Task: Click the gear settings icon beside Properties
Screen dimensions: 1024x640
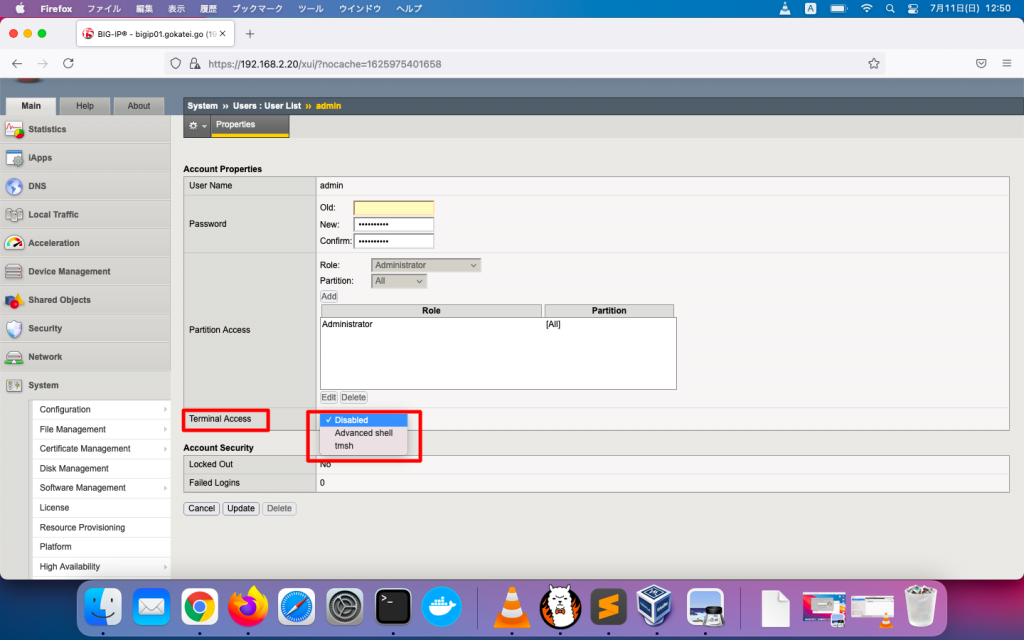Action: 194,126
